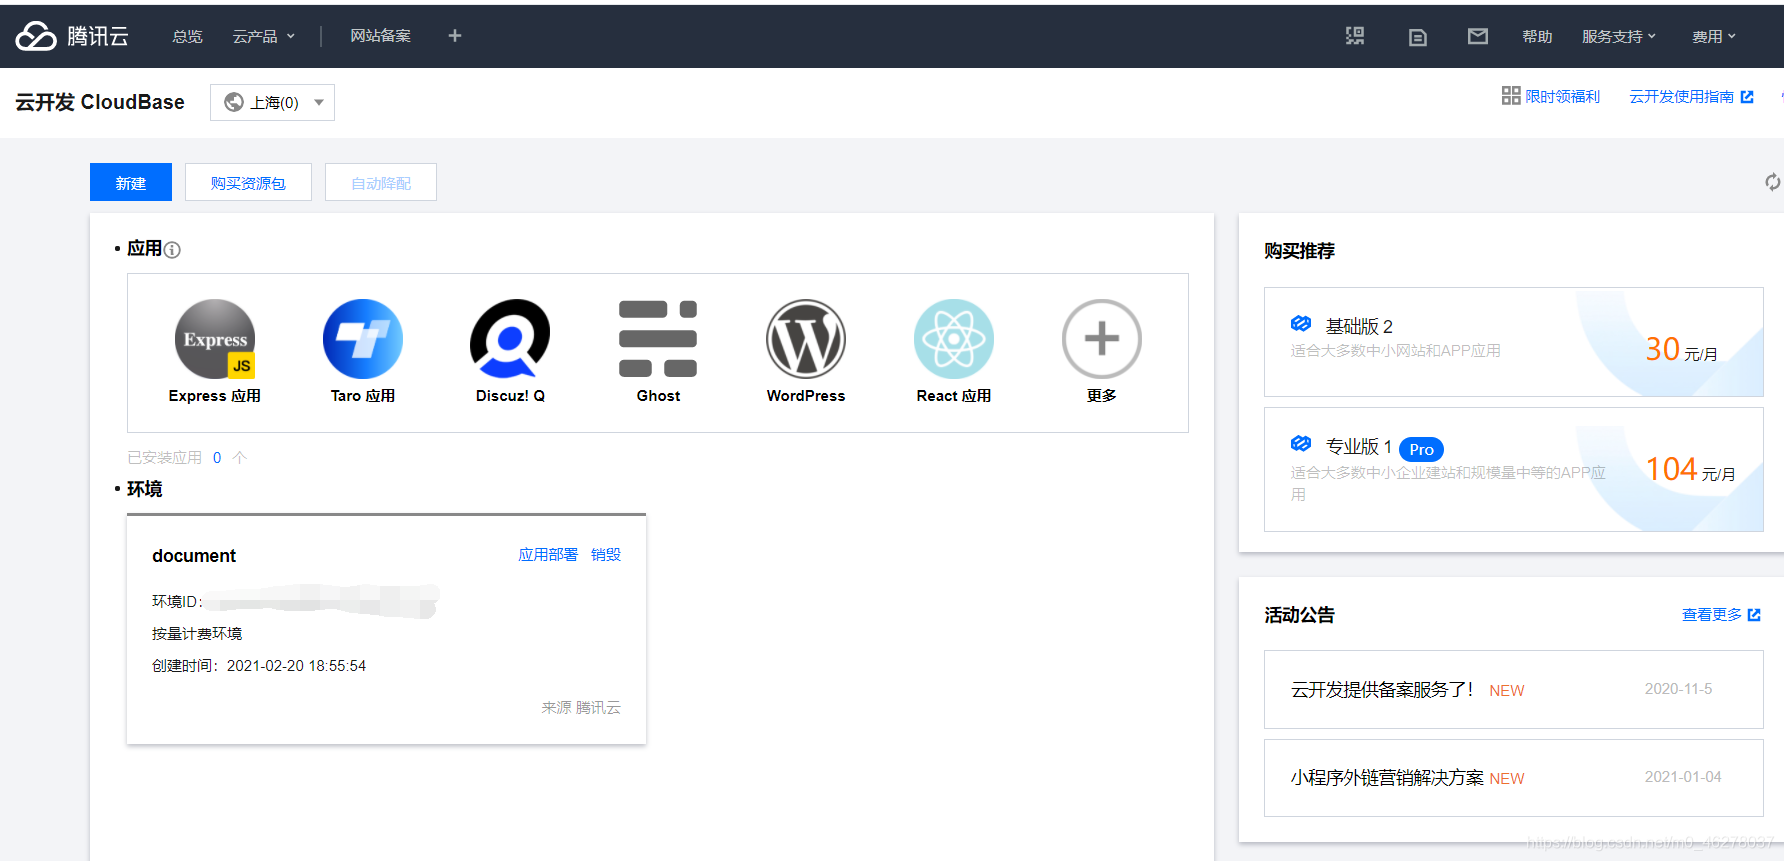Click the external link icon beside 云开发使用指南
The image size is (1784, 861).
click(1747, 97)
